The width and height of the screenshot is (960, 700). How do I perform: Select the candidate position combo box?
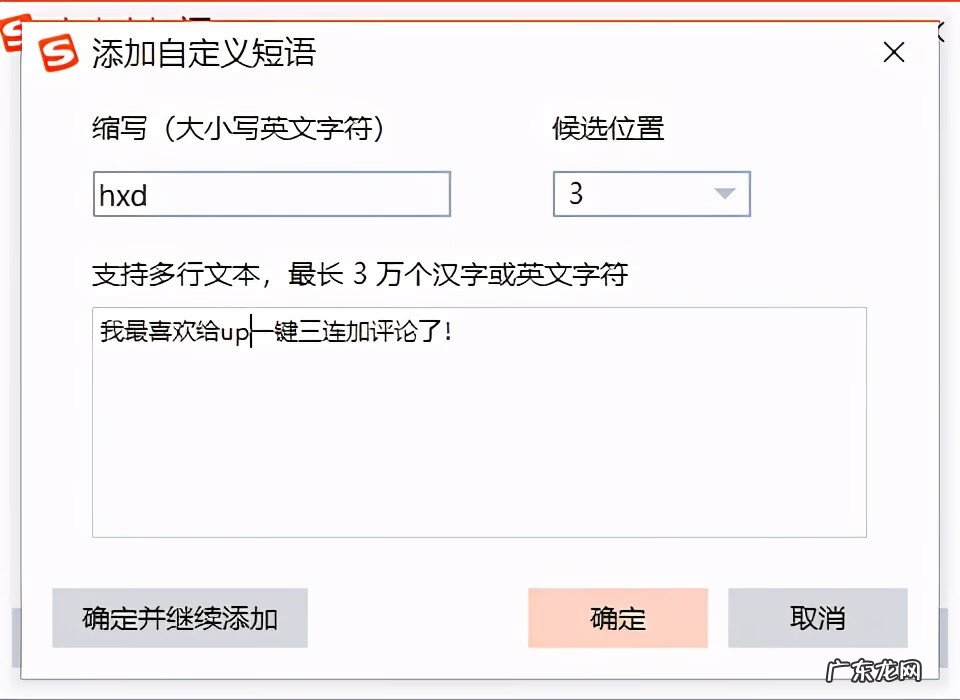tap(651, 194)
